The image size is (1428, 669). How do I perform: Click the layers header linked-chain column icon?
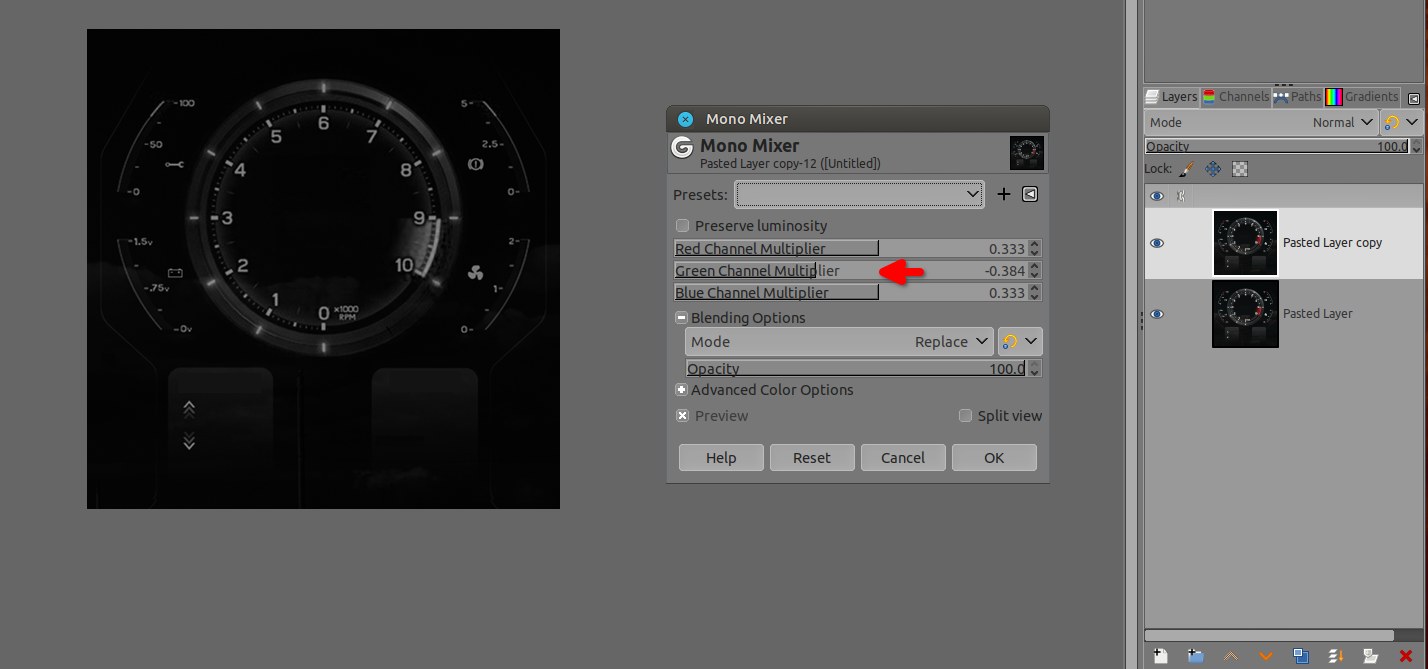(x=1181, y=196)
